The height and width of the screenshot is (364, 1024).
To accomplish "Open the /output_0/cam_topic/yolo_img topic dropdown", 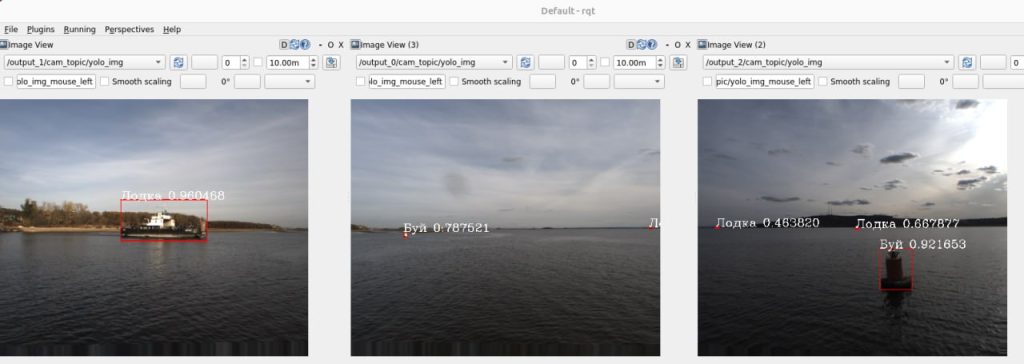I will pos(434,63).
